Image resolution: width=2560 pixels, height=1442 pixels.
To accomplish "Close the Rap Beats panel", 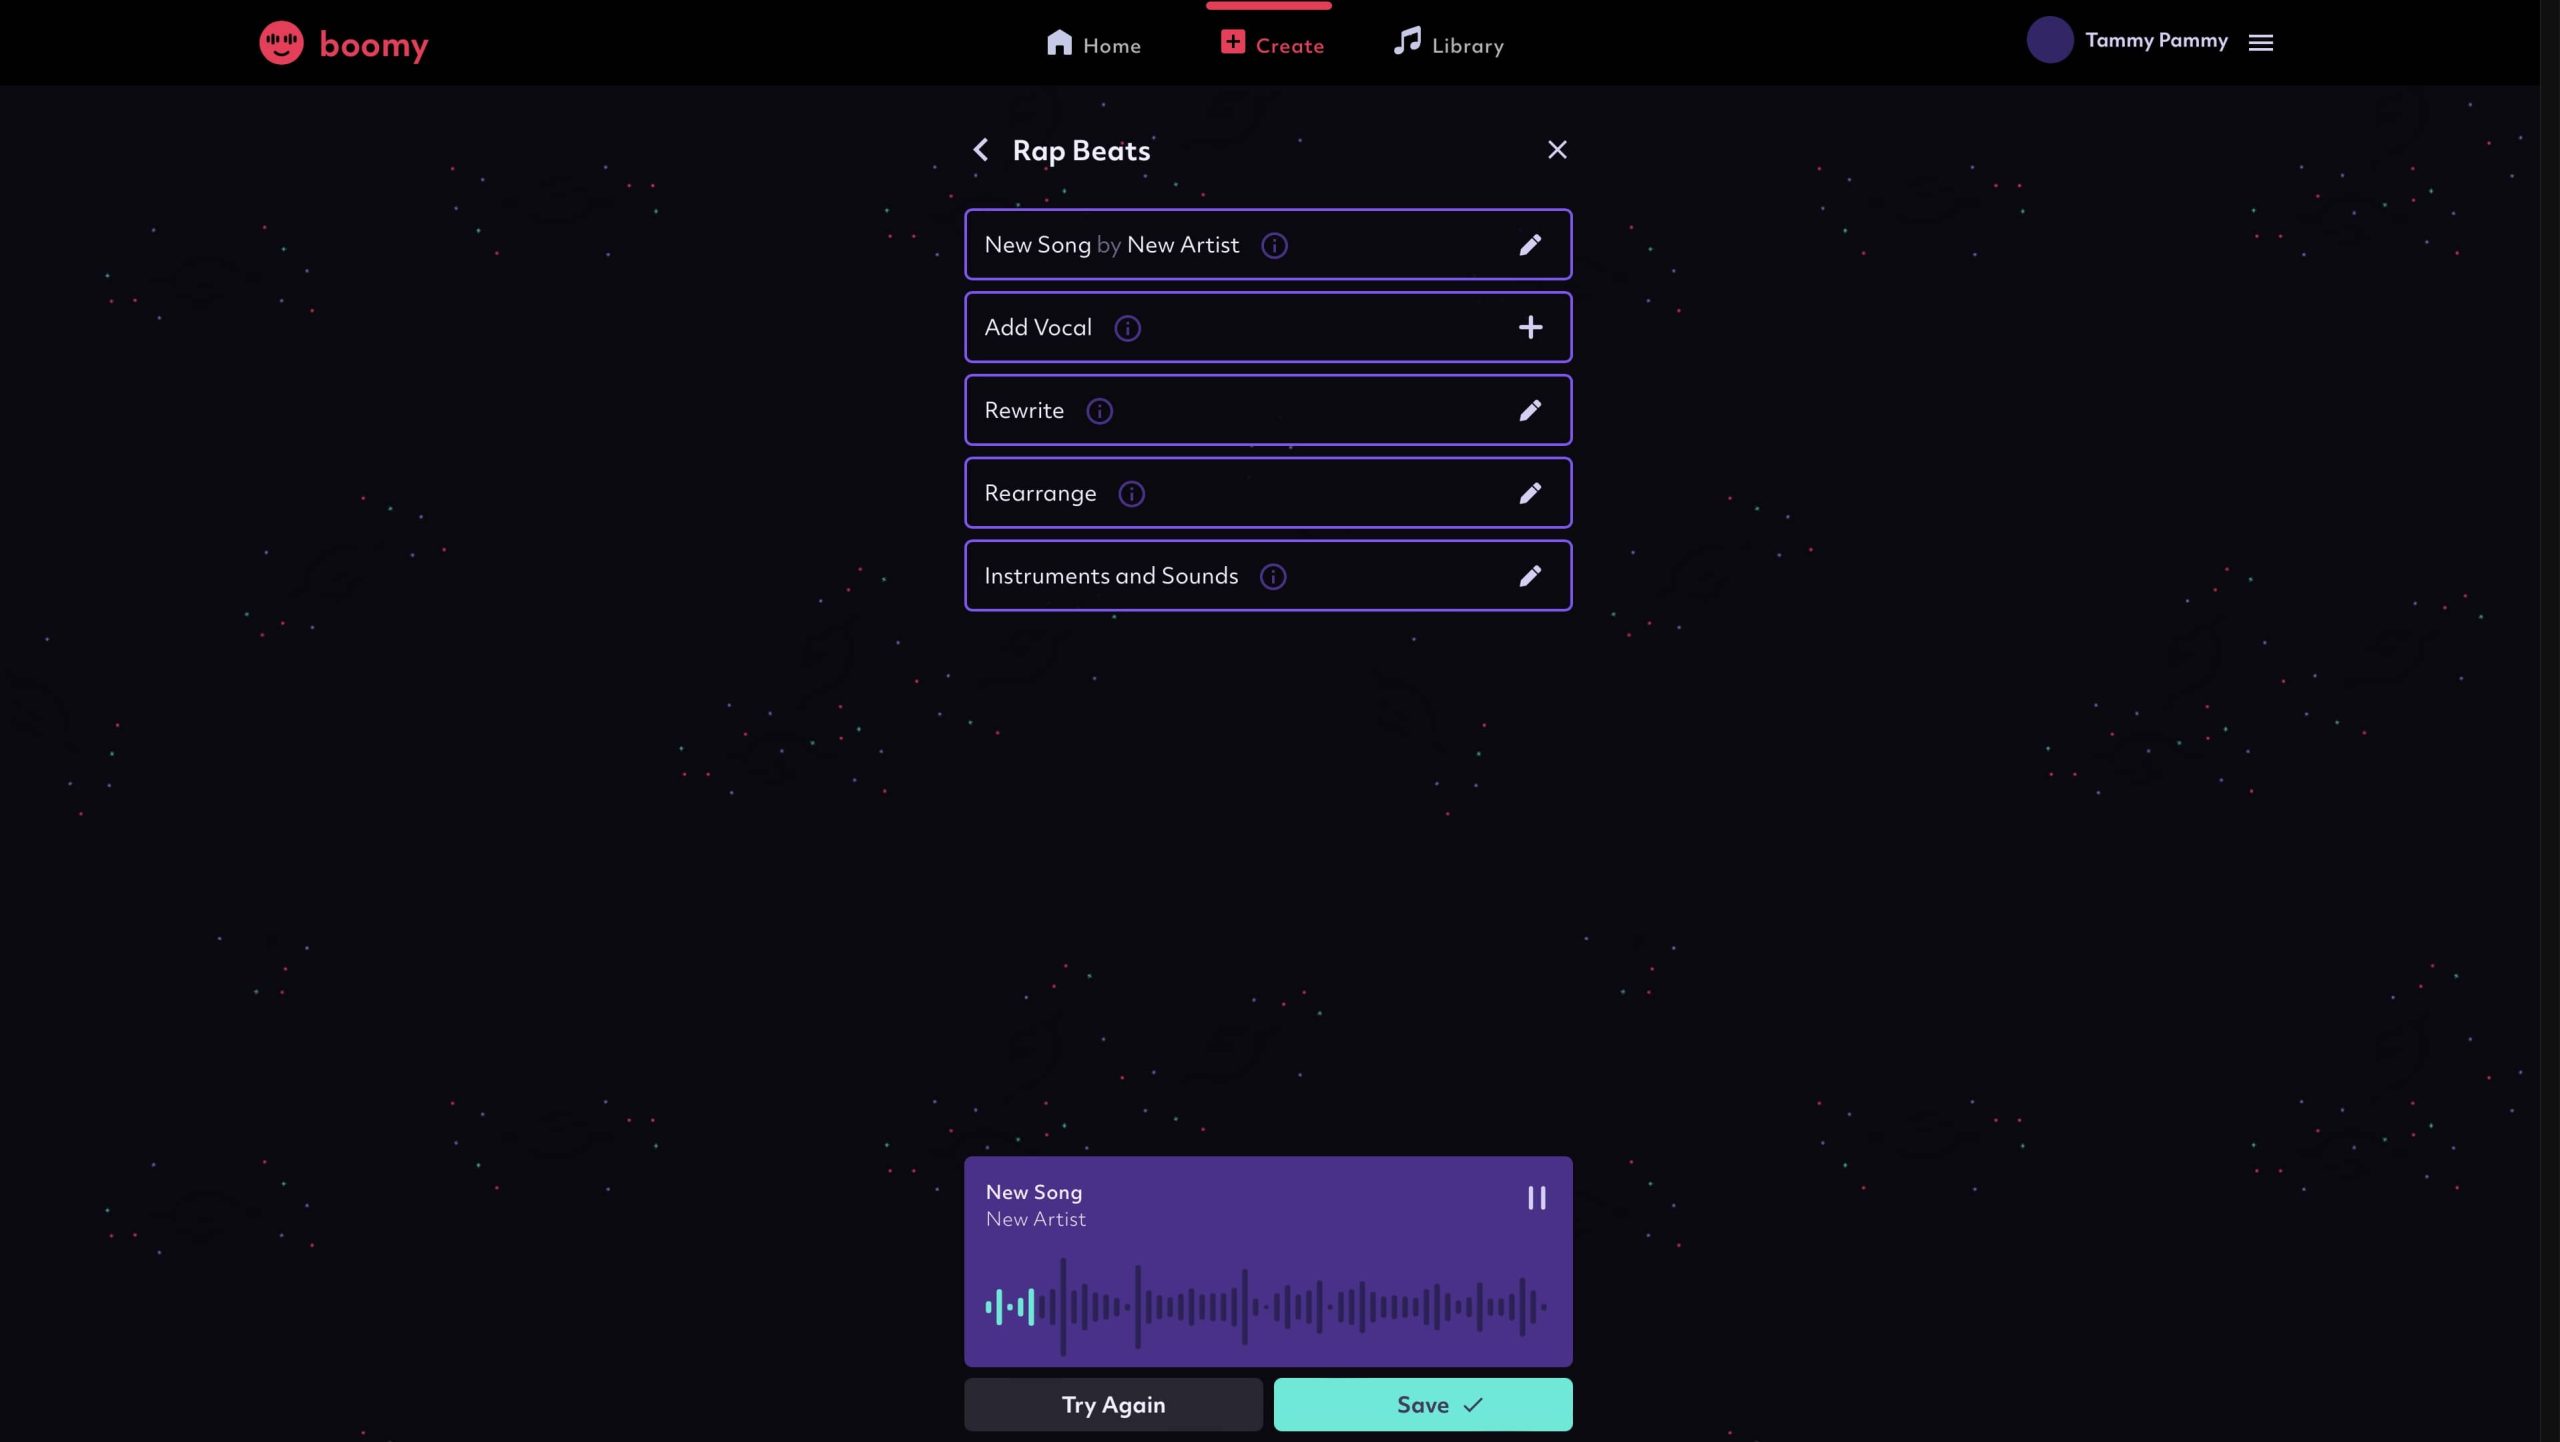I will 1557,150.
